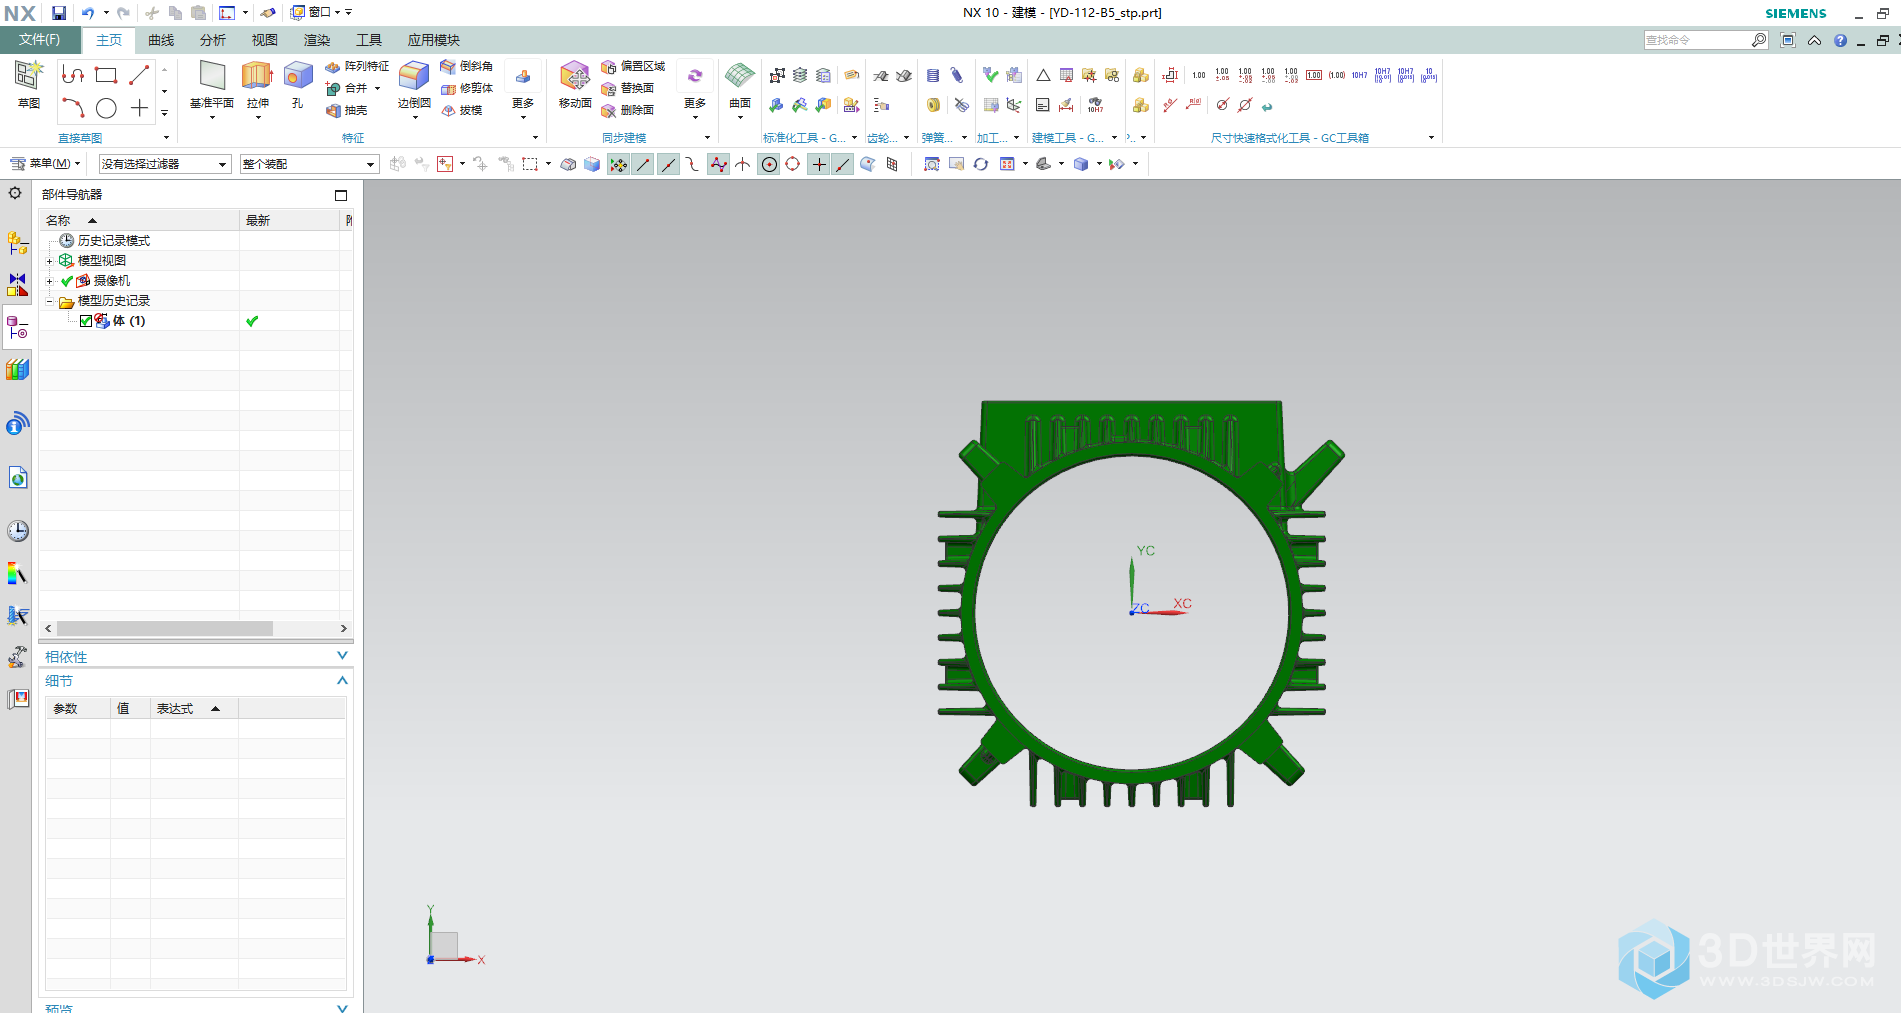Open the 基准平面 dropdown arrow
The image size is (1901, 1013).
[212, 118]
